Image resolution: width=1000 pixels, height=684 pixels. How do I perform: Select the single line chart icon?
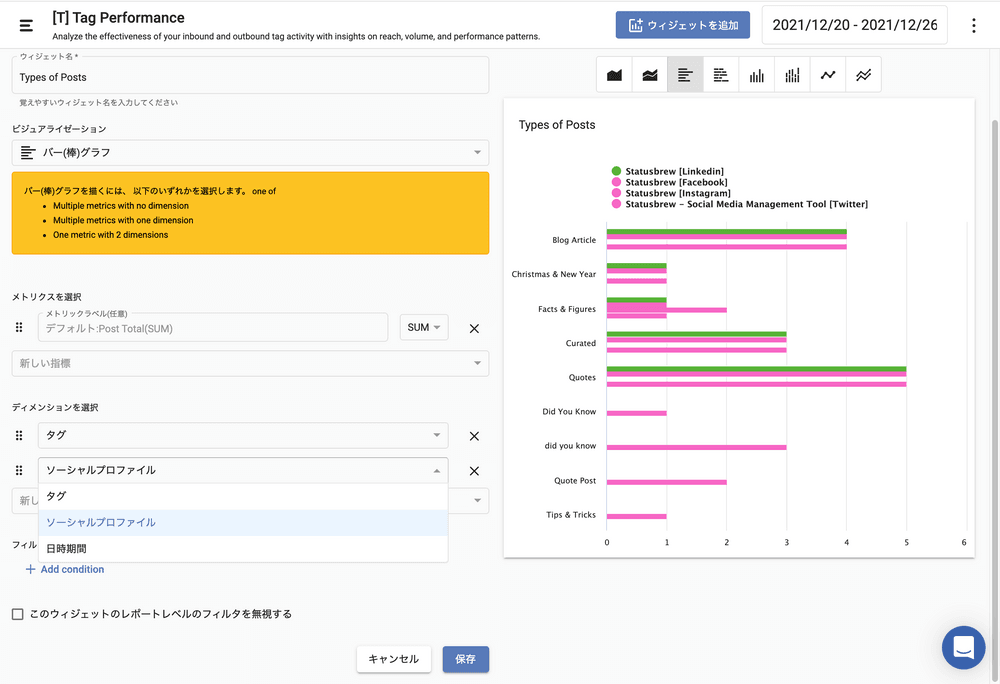[828, 75]
